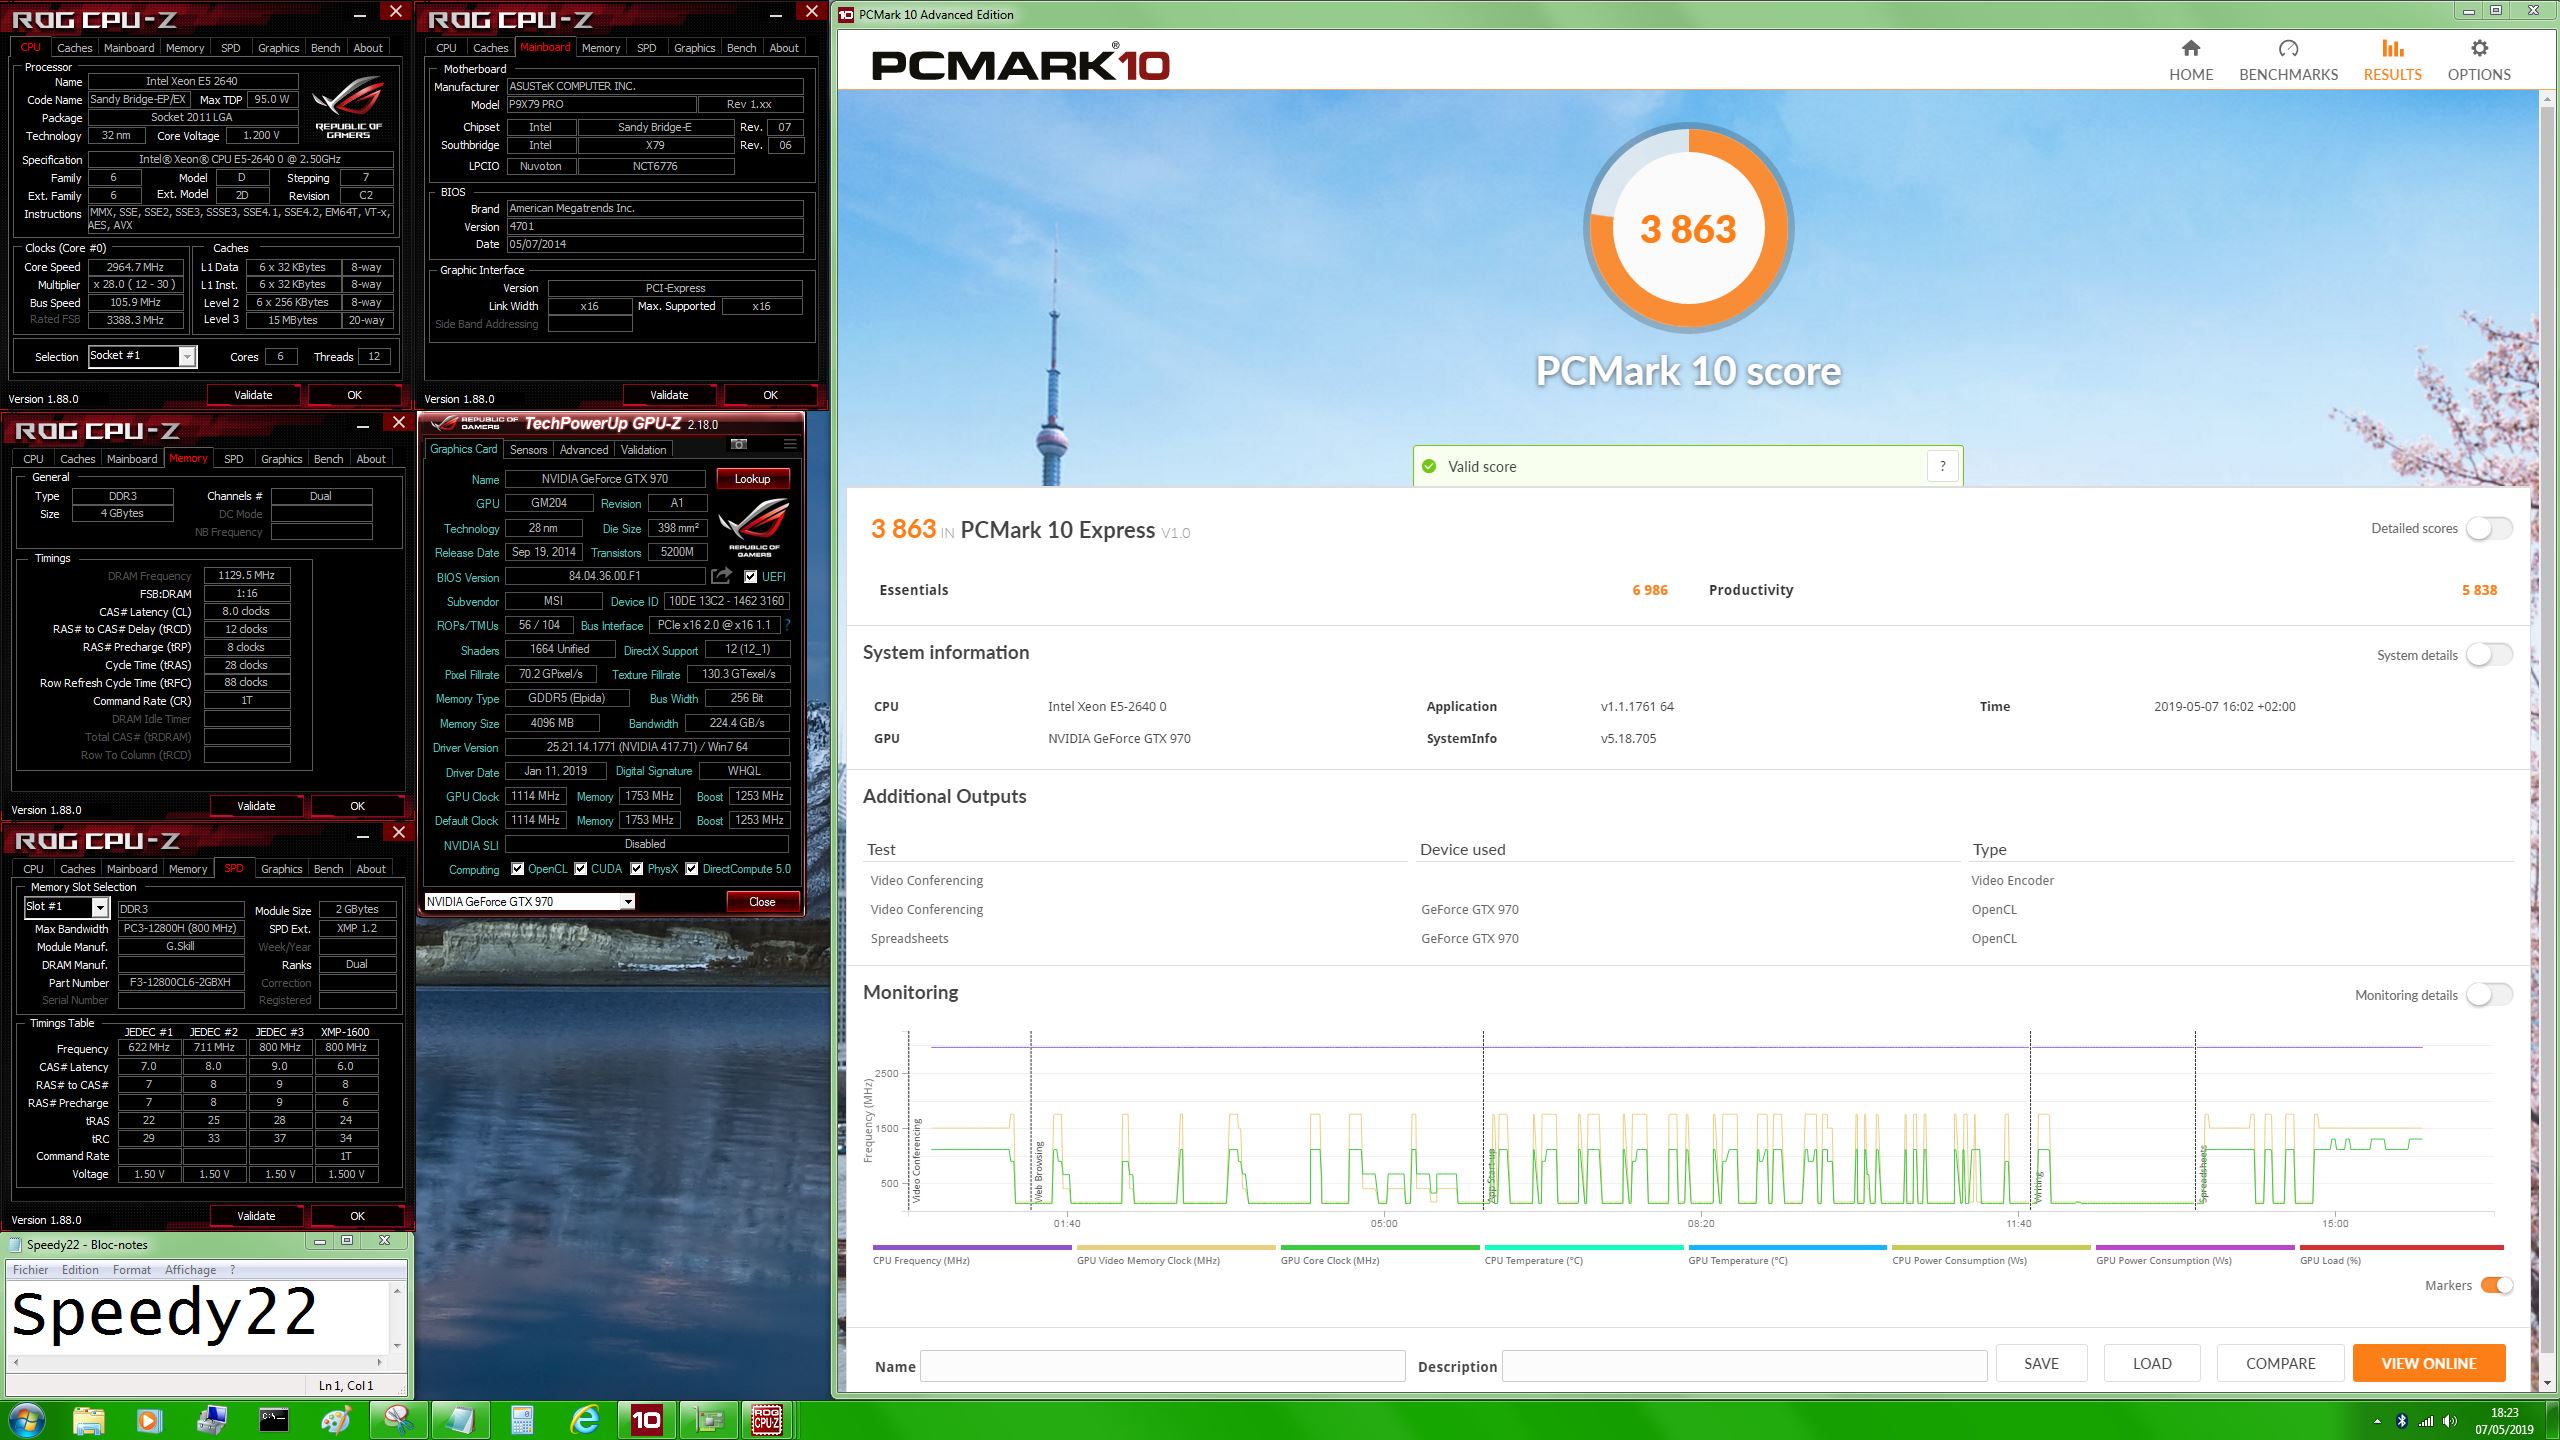Viewport: 2560px width, 1440px height.
Task: Click the PCMark BENCHMARKS gauge icon
Action: pos(2288,48)
